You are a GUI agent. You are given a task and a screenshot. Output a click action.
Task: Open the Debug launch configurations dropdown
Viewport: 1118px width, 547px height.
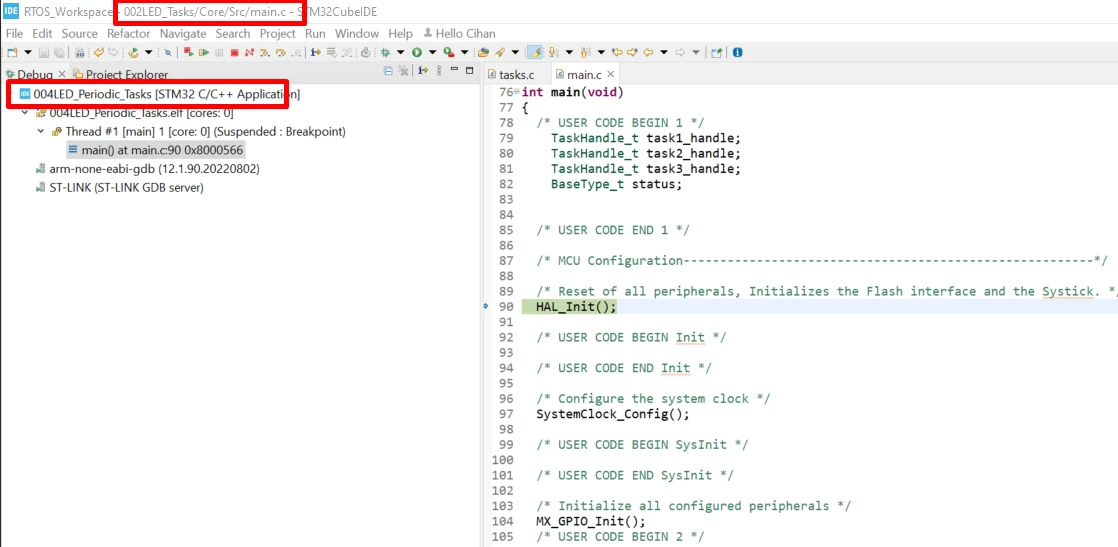(x=401, y=52)
